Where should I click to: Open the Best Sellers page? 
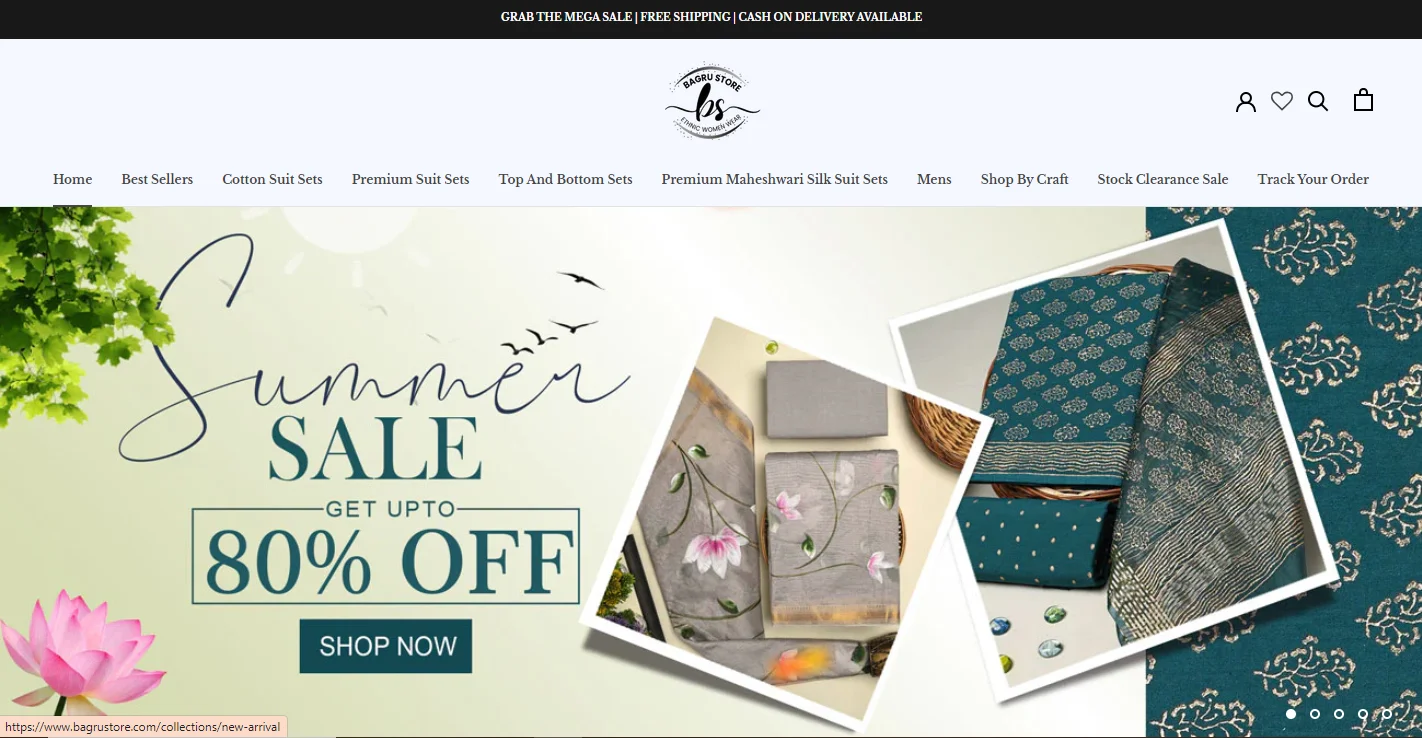(157, 179)
